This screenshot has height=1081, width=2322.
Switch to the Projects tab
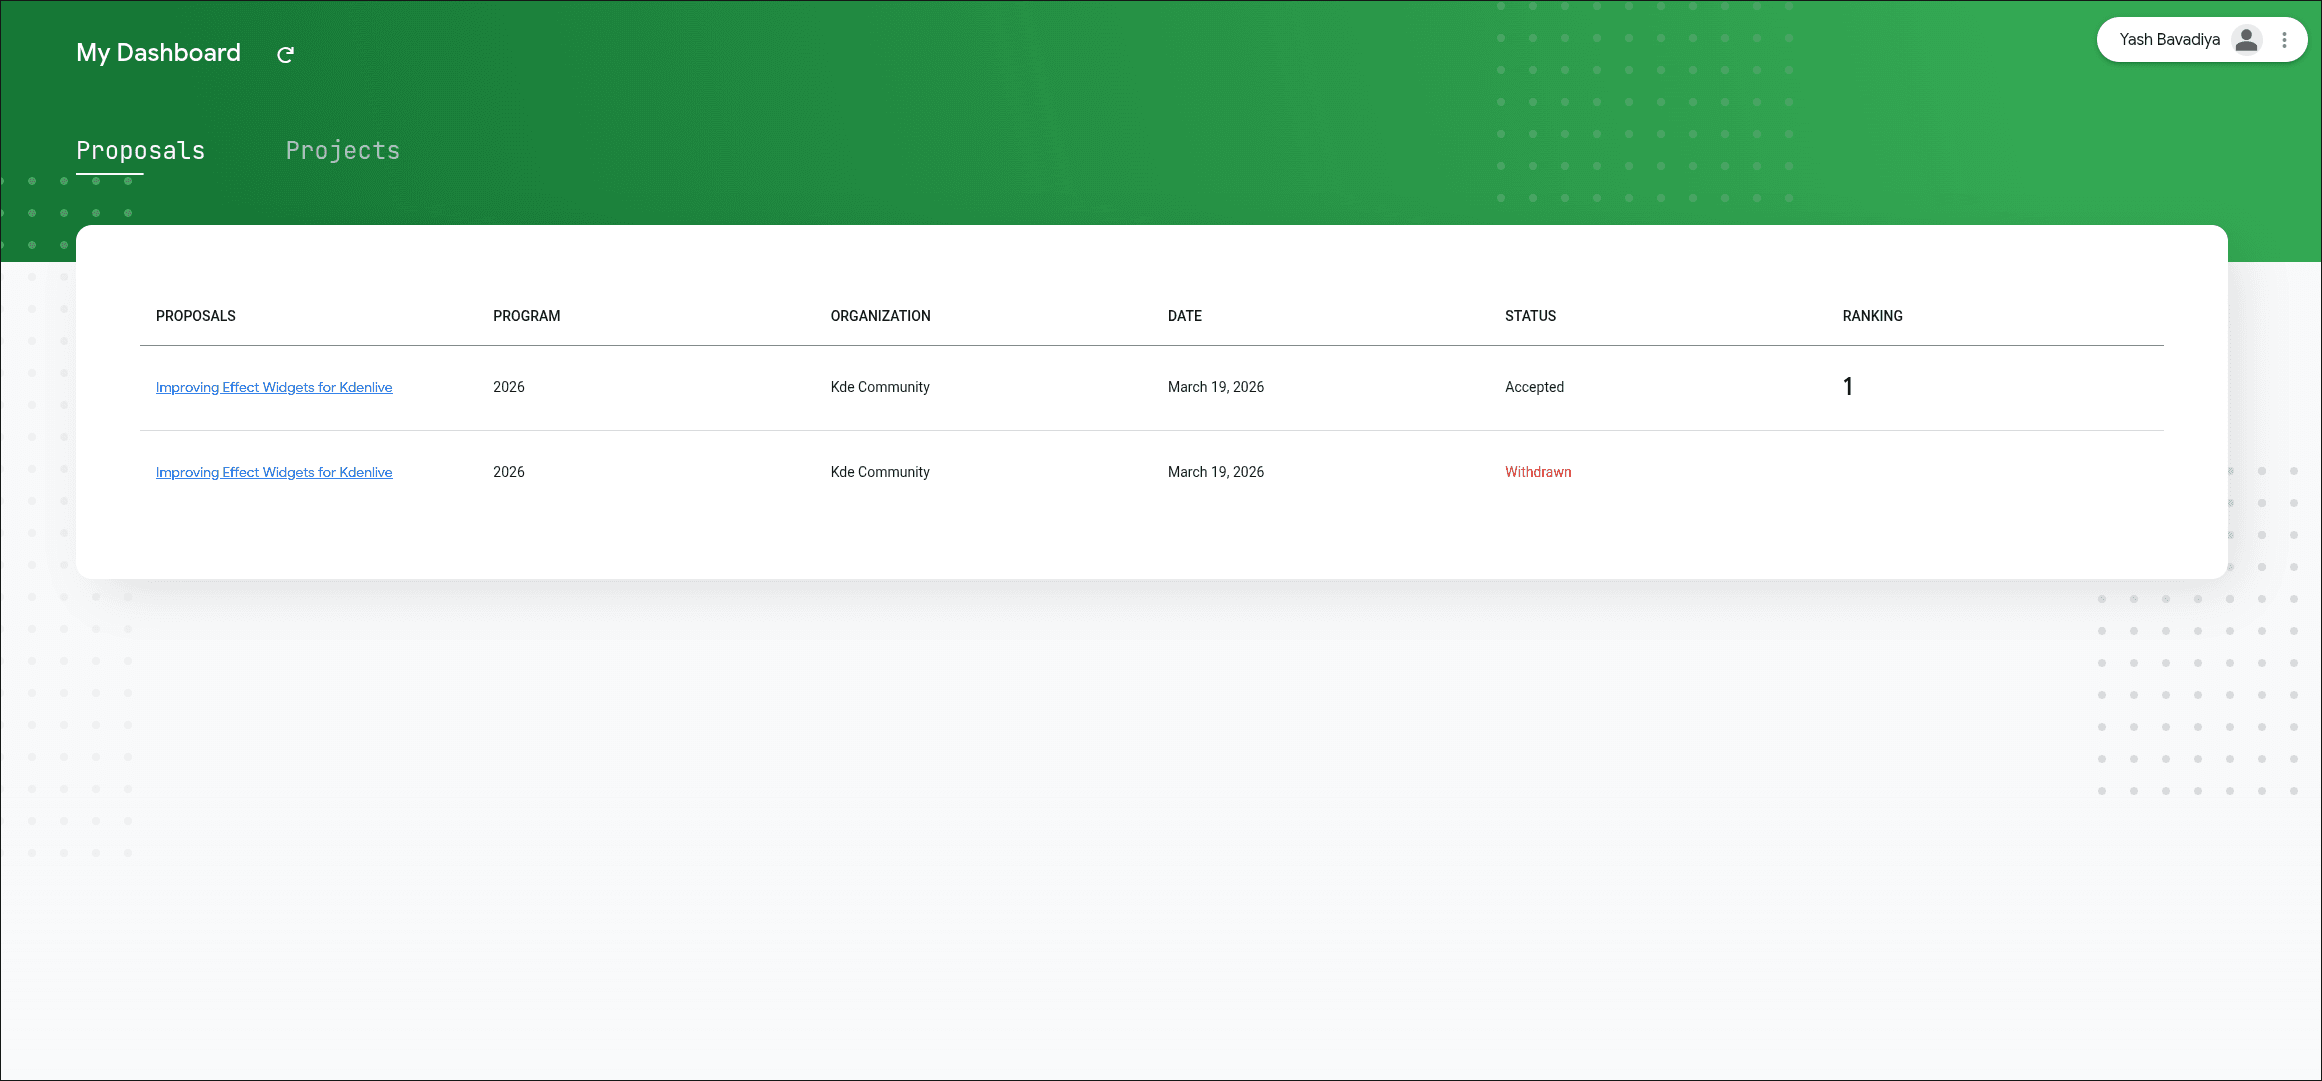tap(343, 151)
